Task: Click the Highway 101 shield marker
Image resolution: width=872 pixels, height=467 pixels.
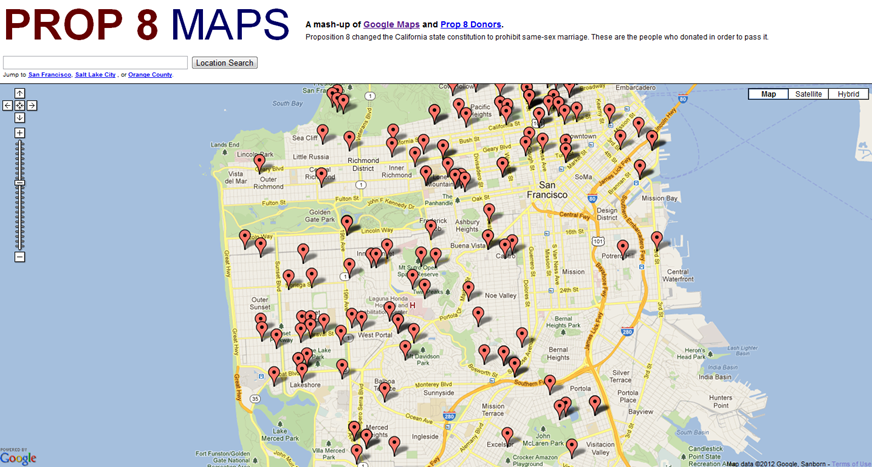Action: [598, 241]
